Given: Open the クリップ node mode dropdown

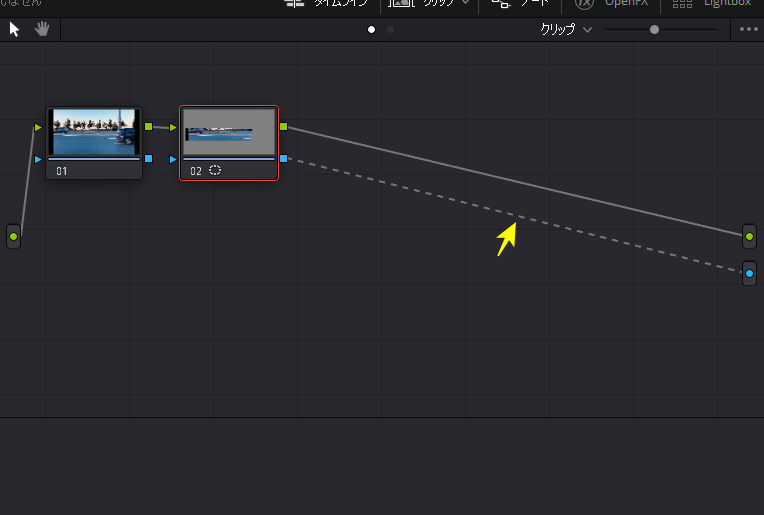Looking at the screenshot, I should click(566, 29).
